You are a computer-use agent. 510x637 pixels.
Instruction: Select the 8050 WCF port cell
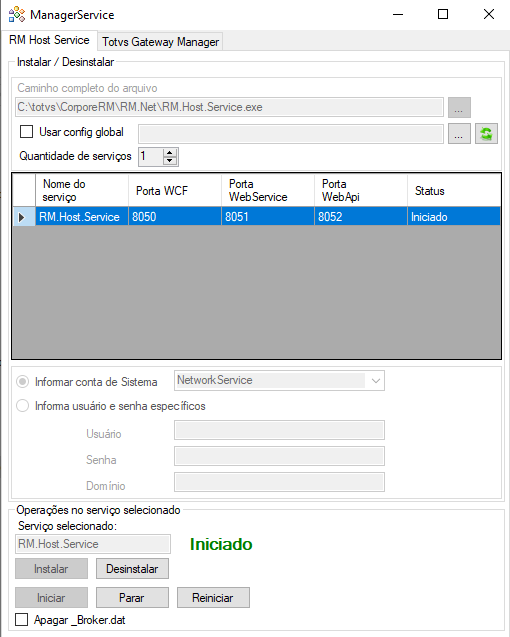175,217
